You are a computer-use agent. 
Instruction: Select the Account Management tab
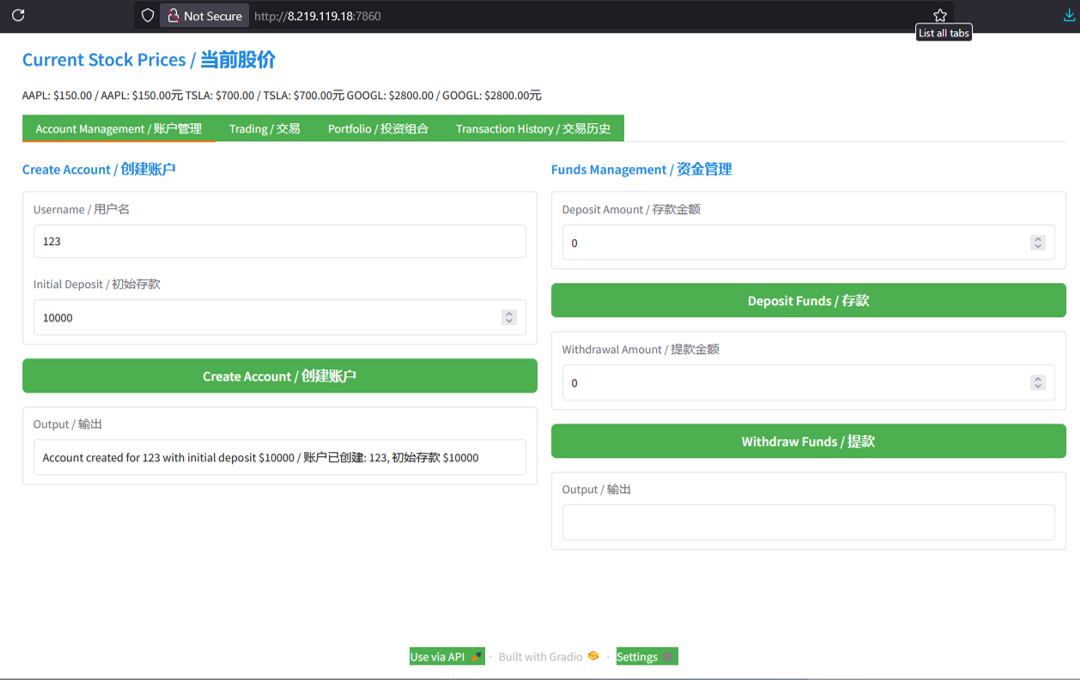[118, 129]
